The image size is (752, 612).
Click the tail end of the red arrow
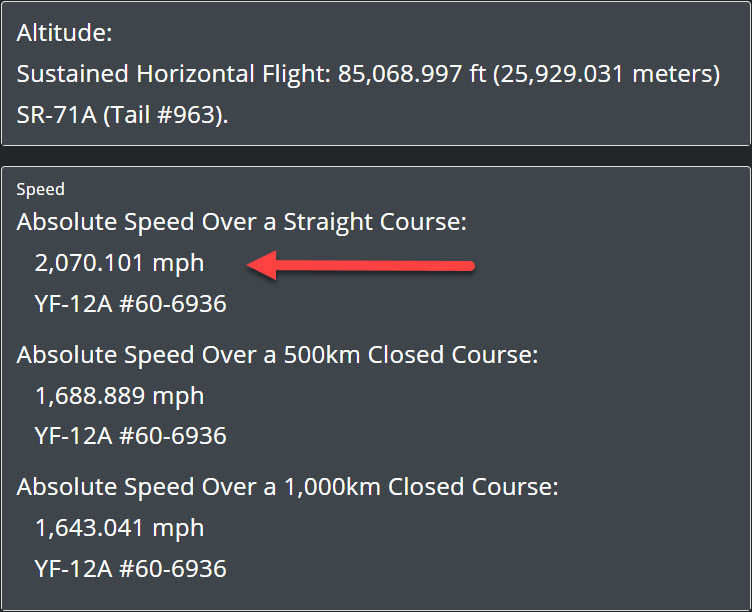tap(468, 266)
